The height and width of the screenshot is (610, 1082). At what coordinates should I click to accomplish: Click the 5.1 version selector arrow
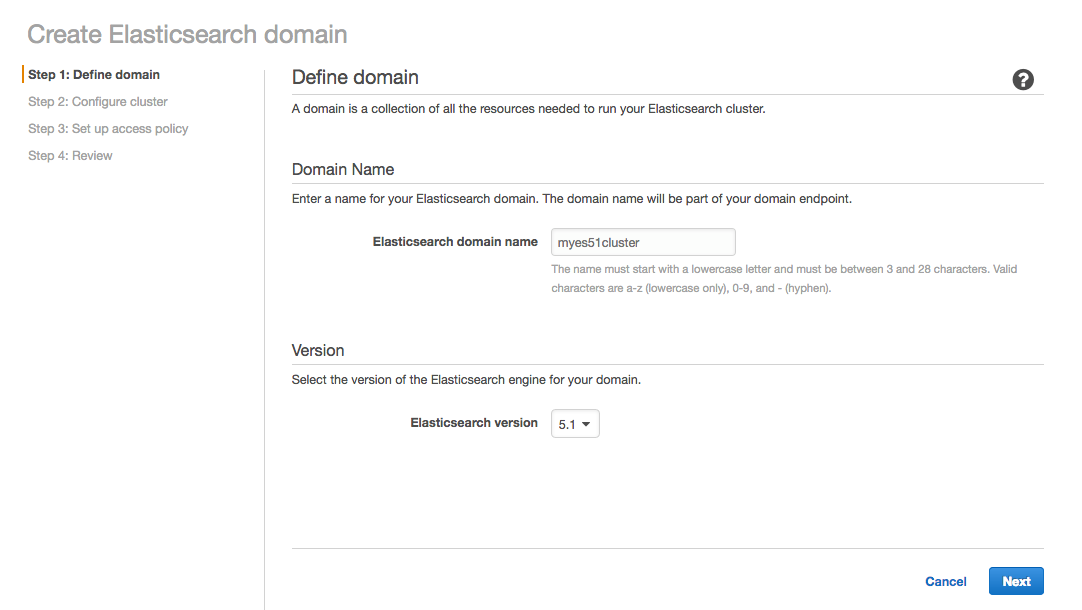[588, 423]
